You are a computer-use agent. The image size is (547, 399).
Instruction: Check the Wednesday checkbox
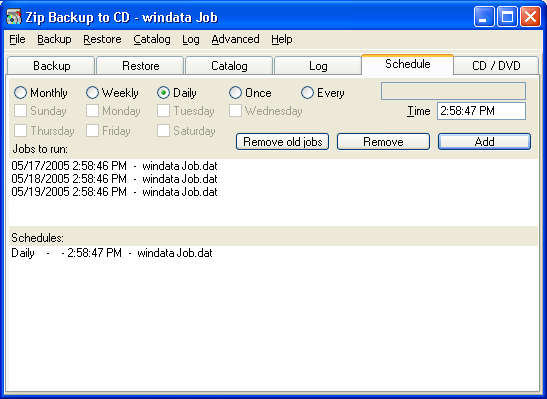tap(265, 111)
